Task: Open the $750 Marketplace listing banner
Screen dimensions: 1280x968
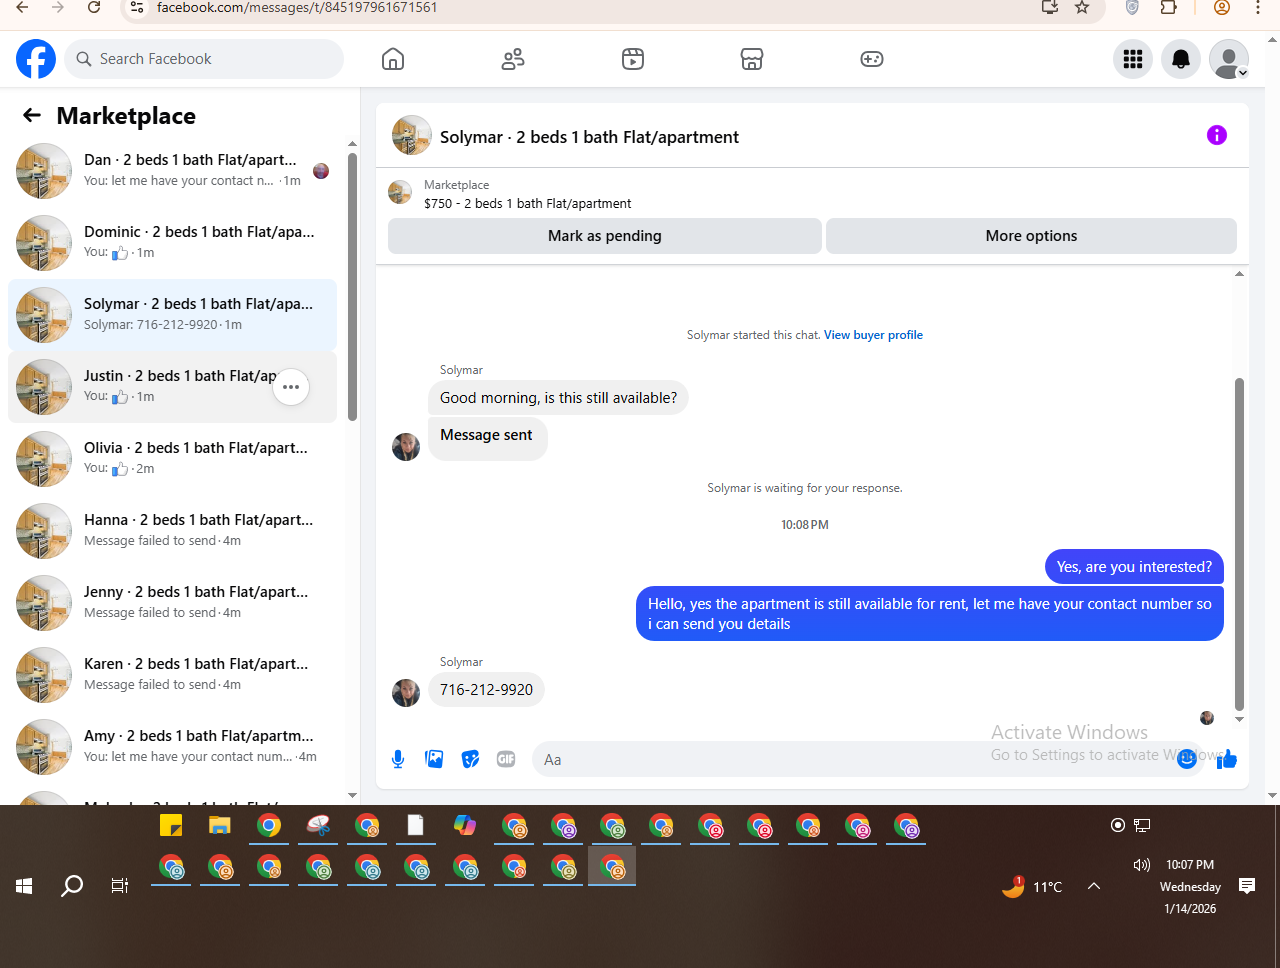Action: click(x=812, y=194)
